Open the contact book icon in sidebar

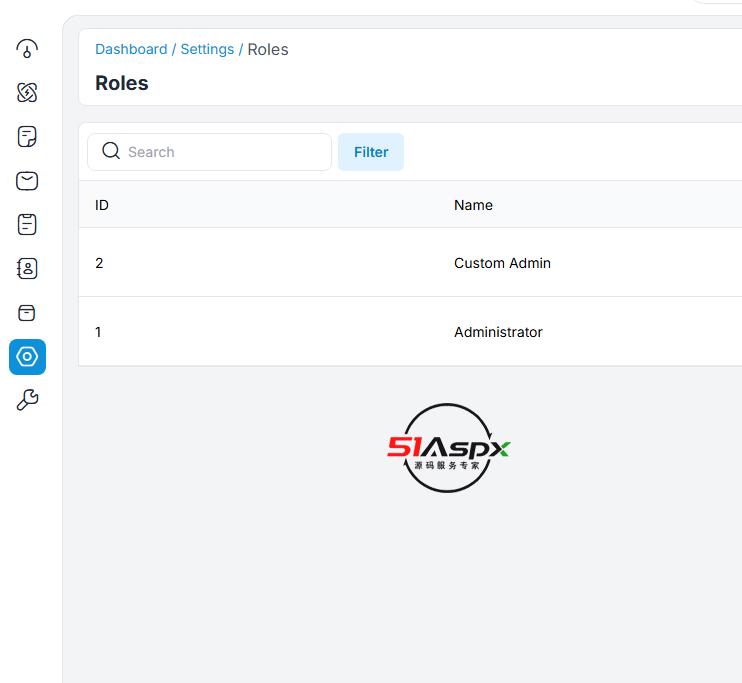pyautogui.click(x=27, y=268)
